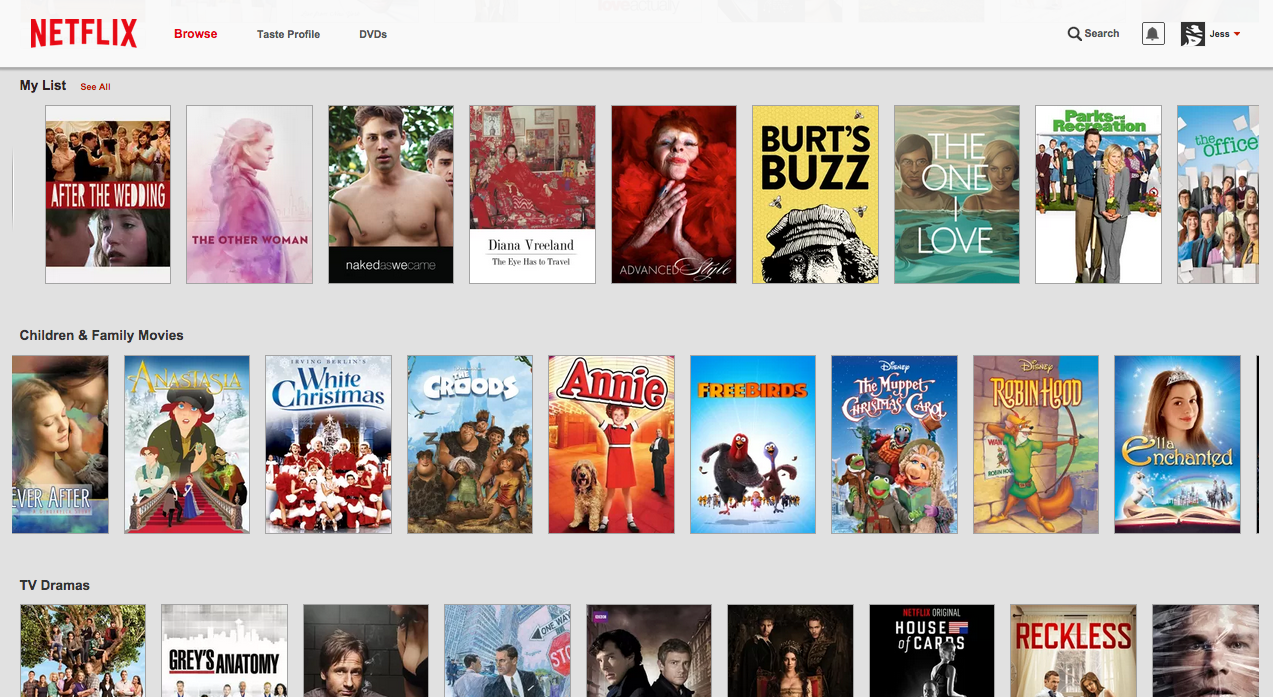Open the Children & Family Movies category
This screenshot has width=1273, height=697.
click(102, 335)
